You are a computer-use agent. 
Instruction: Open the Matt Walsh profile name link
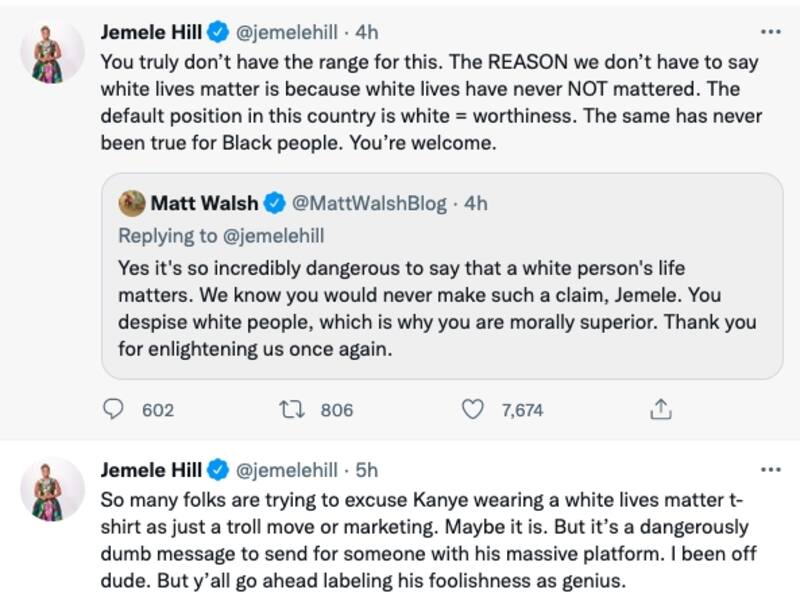[206, 203]
